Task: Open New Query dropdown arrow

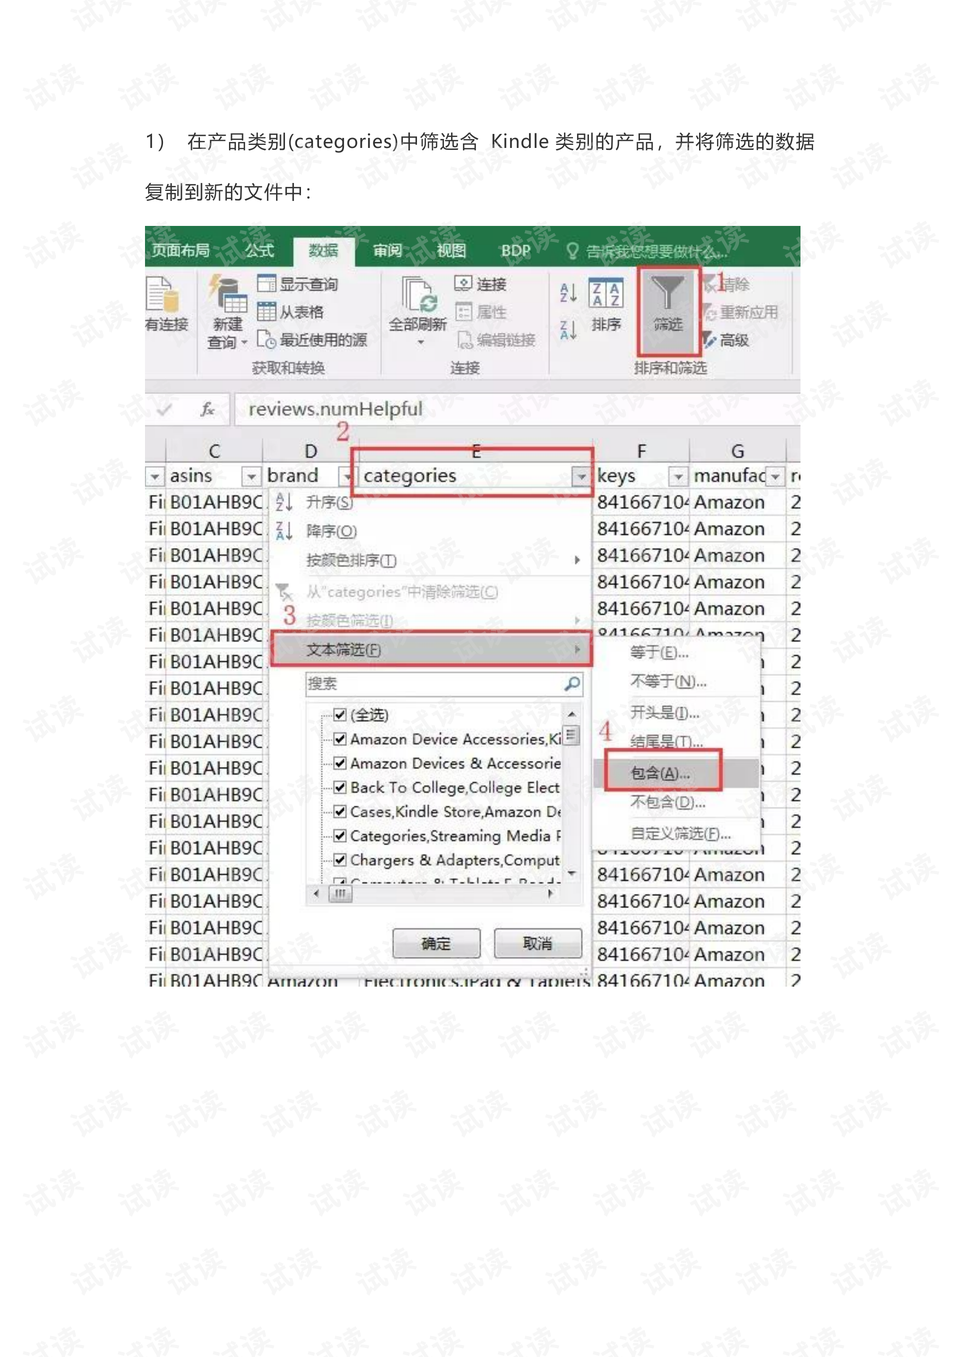Action: click(244, 343)
